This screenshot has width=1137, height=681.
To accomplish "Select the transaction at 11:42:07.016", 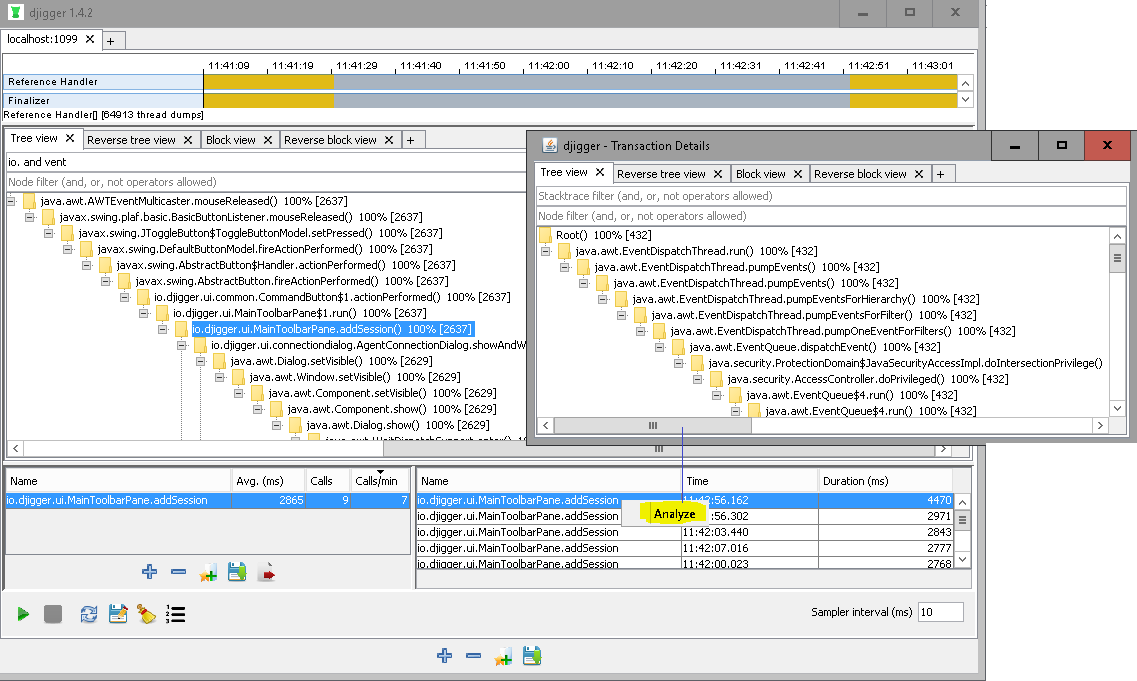I will click(684, 548).
